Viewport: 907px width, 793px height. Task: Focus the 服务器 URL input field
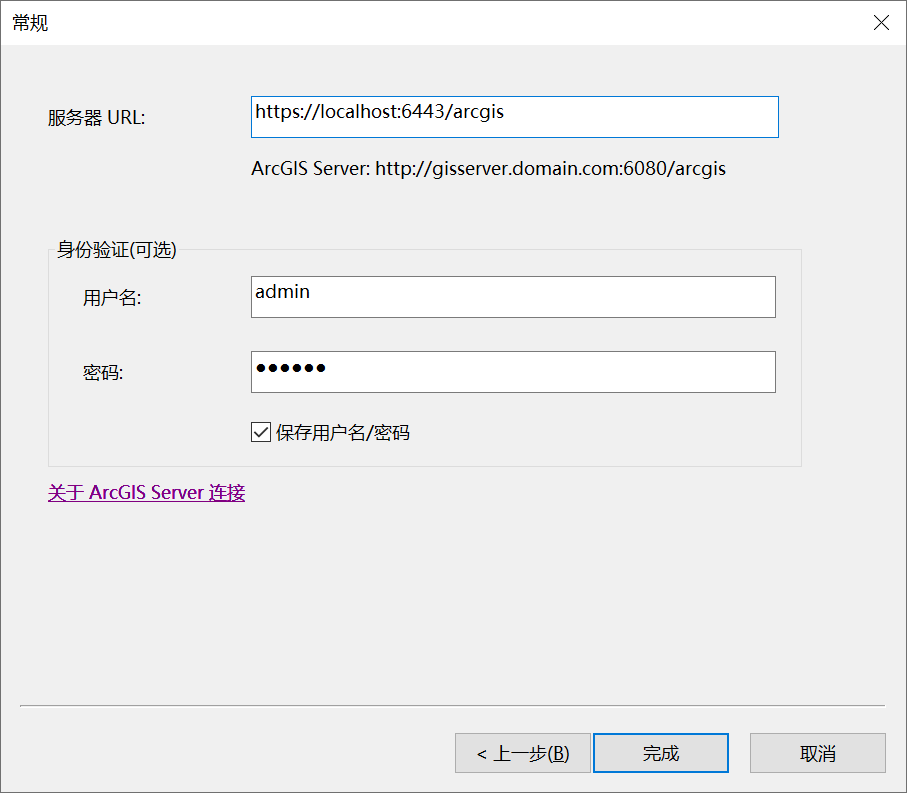(515, 117)
